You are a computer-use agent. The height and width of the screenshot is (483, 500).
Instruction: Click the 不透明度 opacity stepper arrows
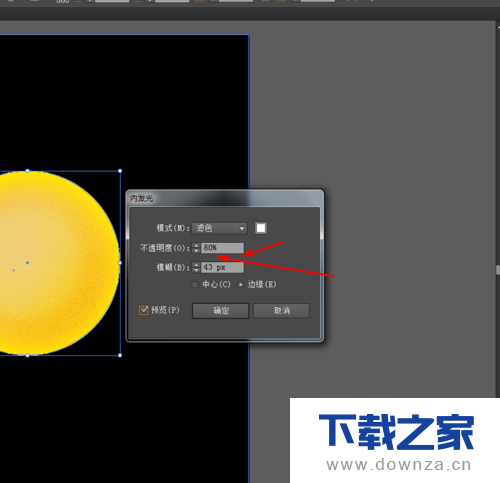(x=196, y=248)
